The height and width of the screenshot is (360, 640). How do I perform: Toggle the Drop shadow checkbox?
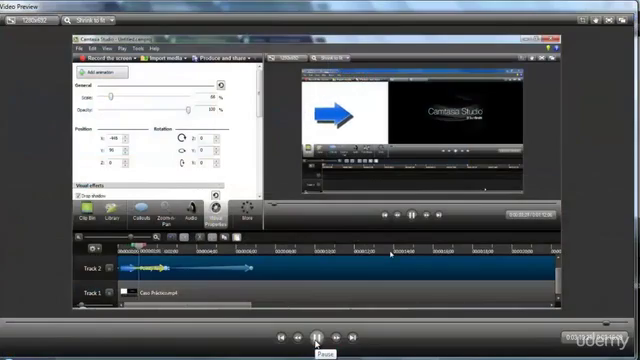tap(78, 196)
